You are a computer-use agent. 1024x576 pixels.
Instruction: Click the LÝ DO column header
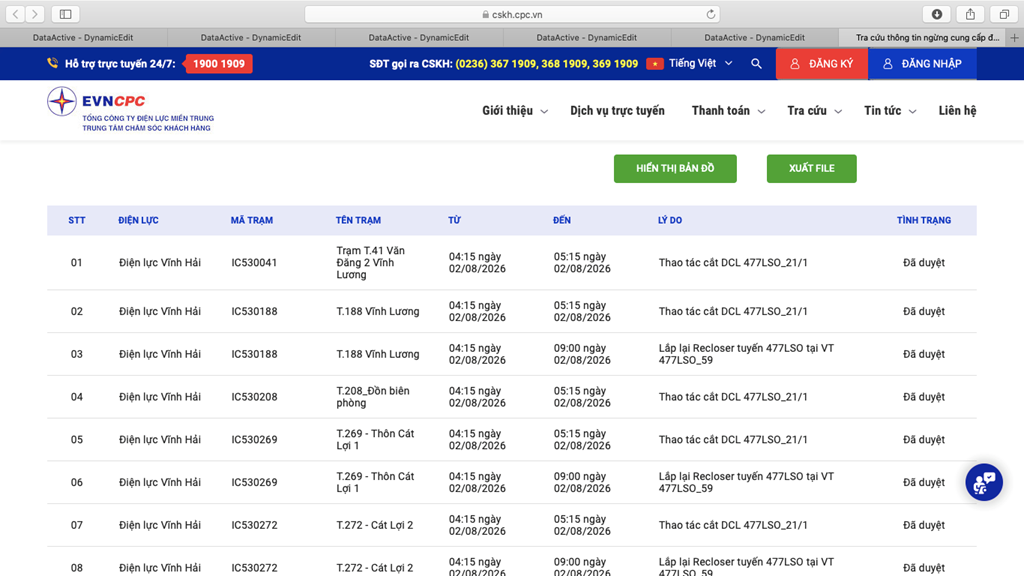coord(669,220)
